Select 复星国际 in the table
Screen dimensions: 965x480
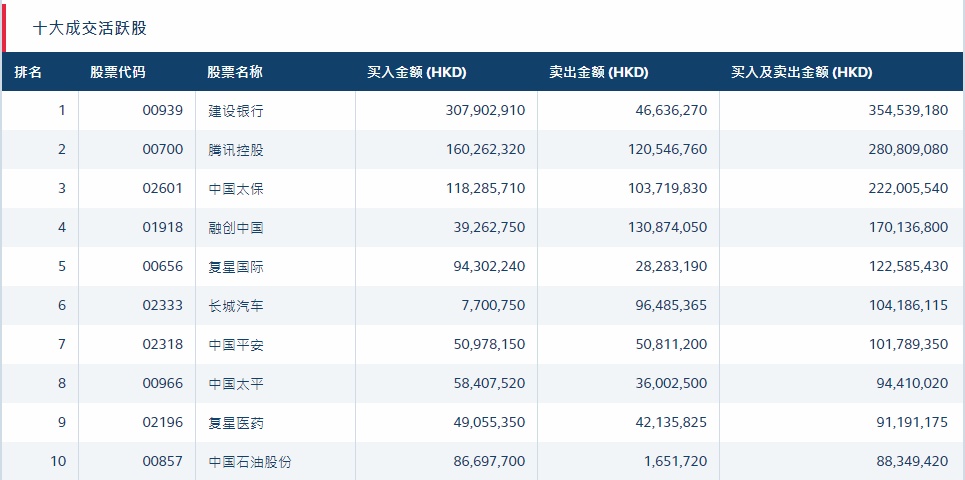click(236, 267)
